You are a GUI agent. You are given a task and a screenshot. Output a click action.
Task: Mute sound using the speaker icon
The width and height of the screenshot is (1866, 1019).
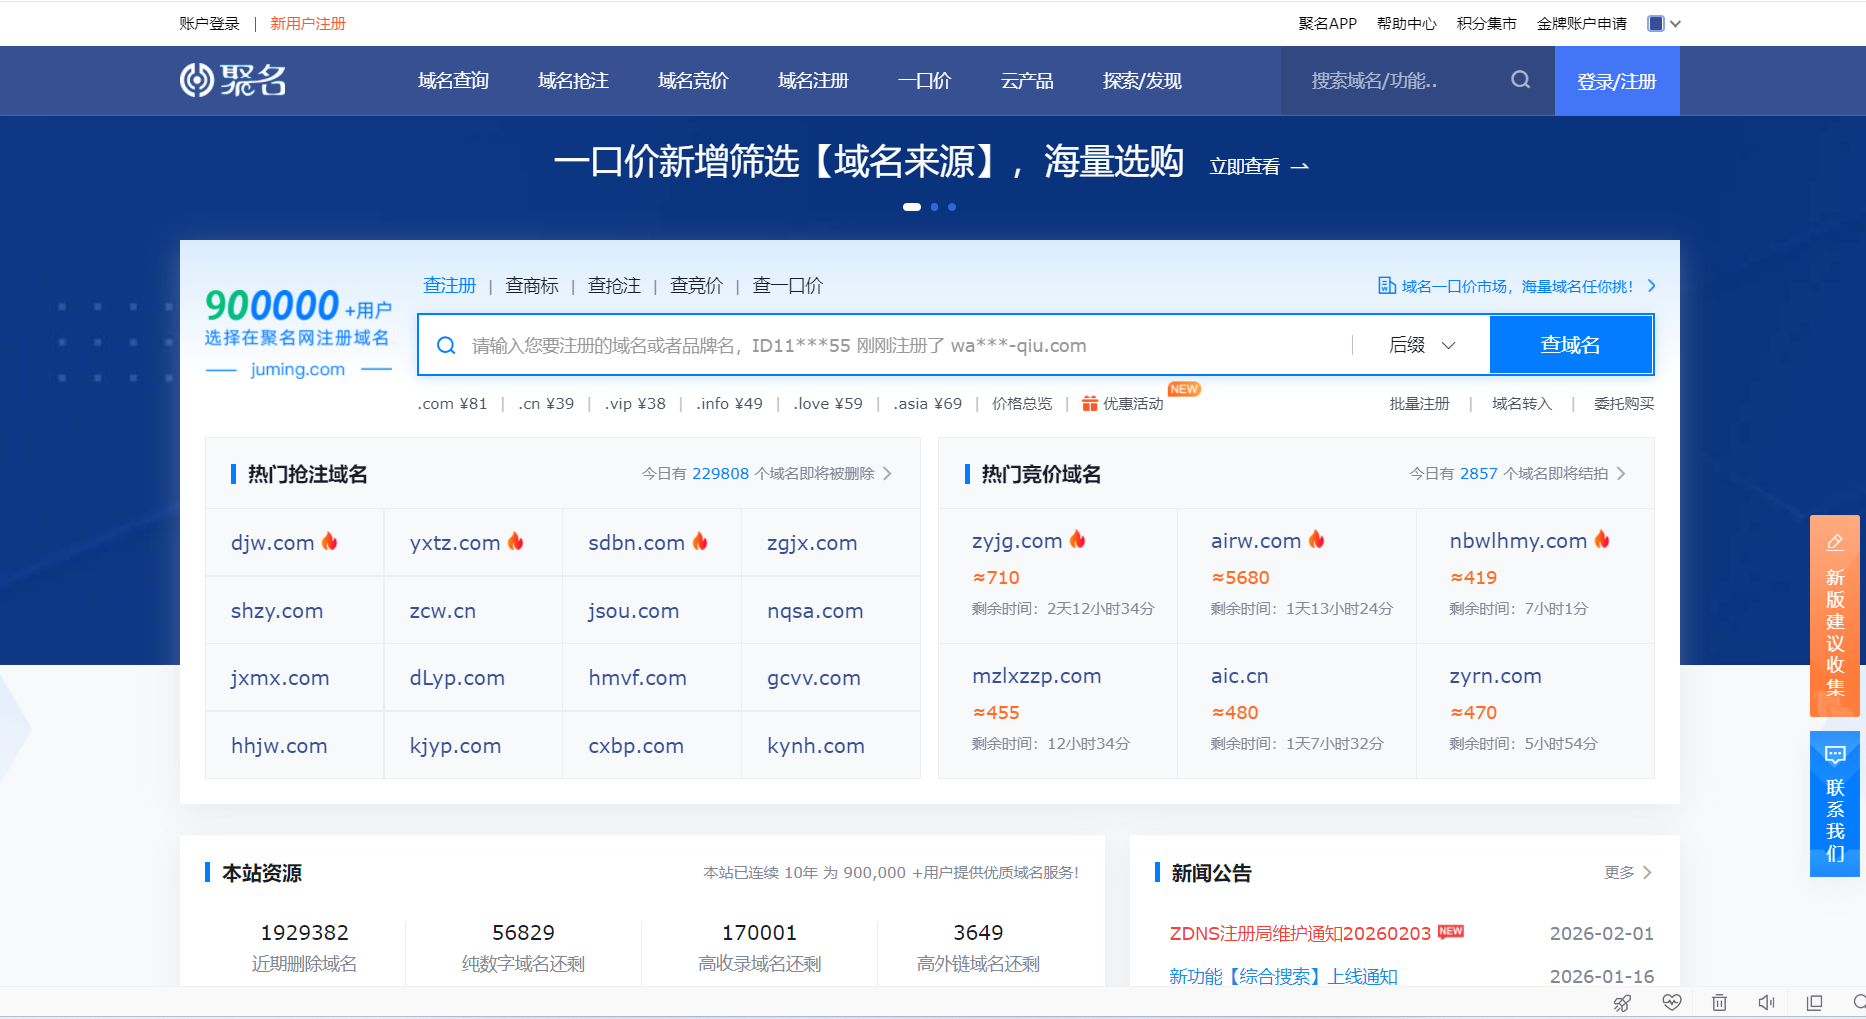click(x=1767, y=1002)
